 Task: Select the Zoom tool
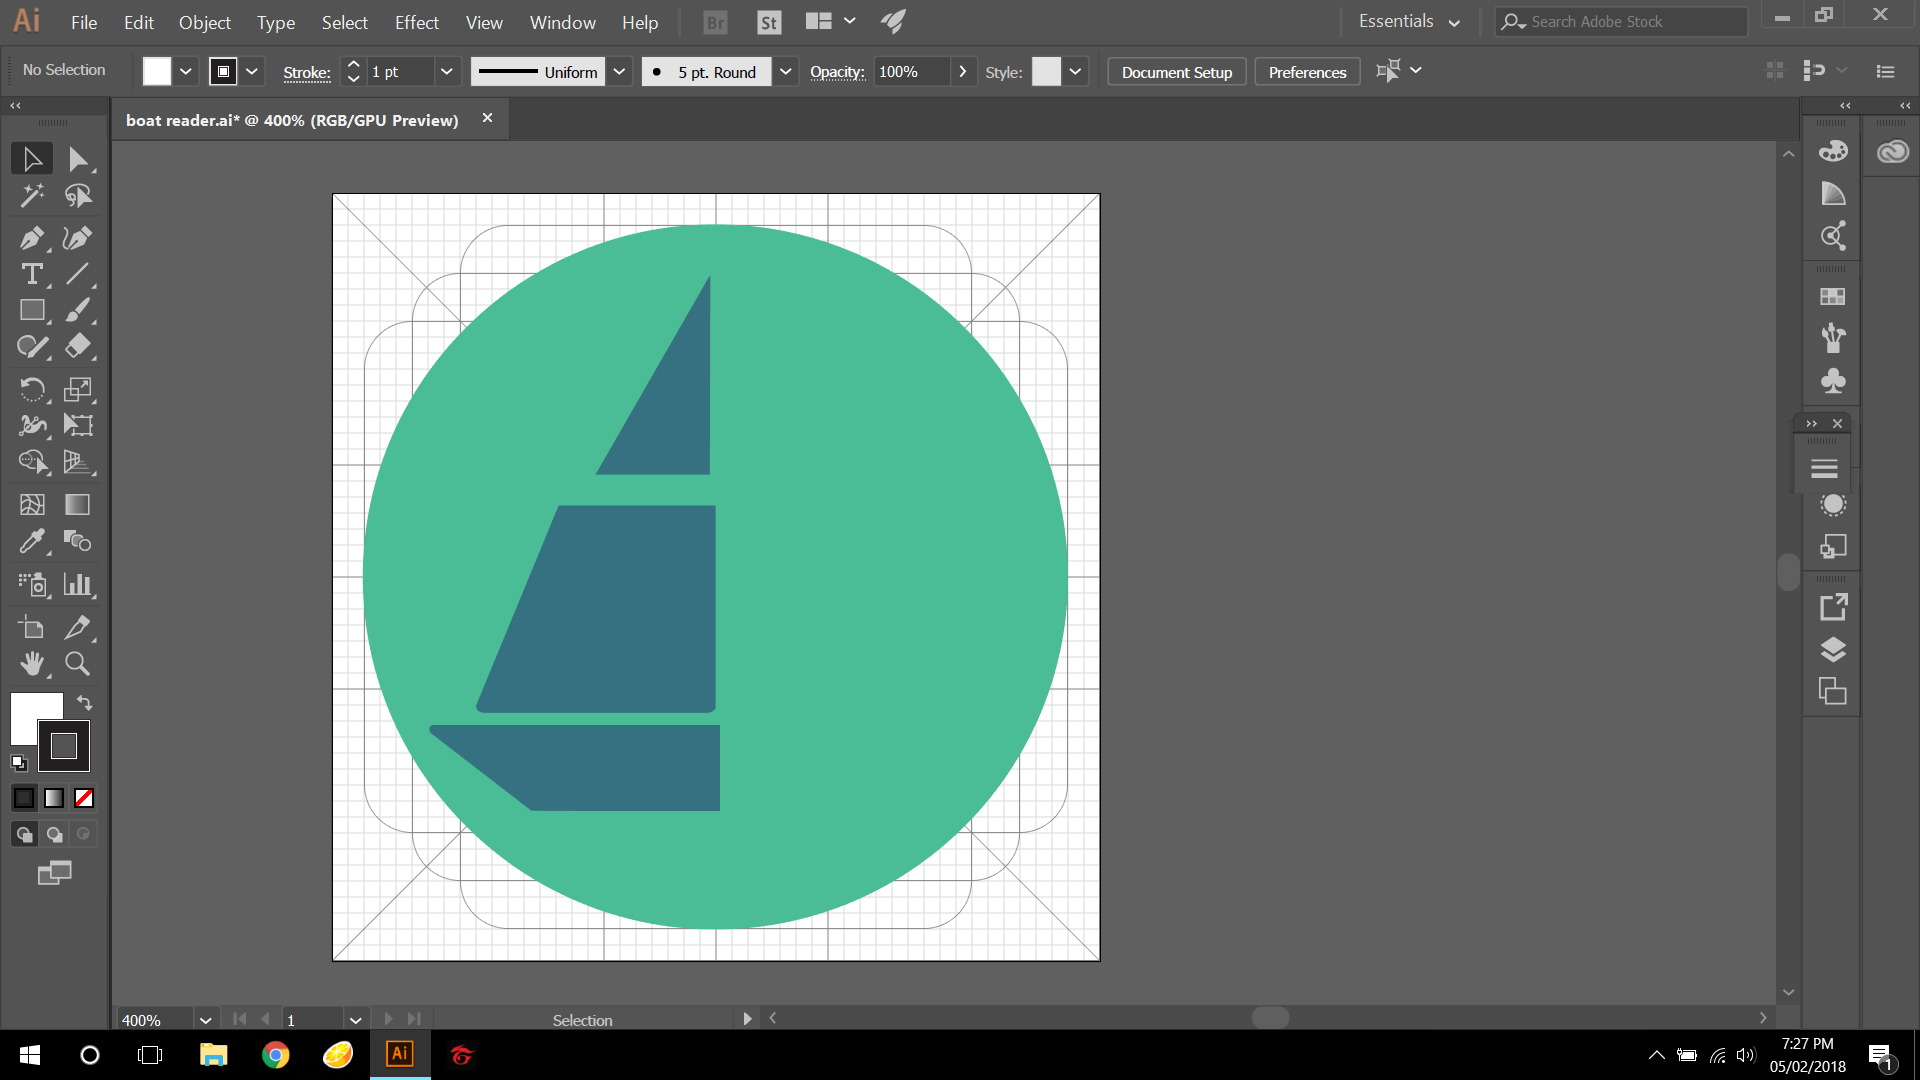(77, 664)
